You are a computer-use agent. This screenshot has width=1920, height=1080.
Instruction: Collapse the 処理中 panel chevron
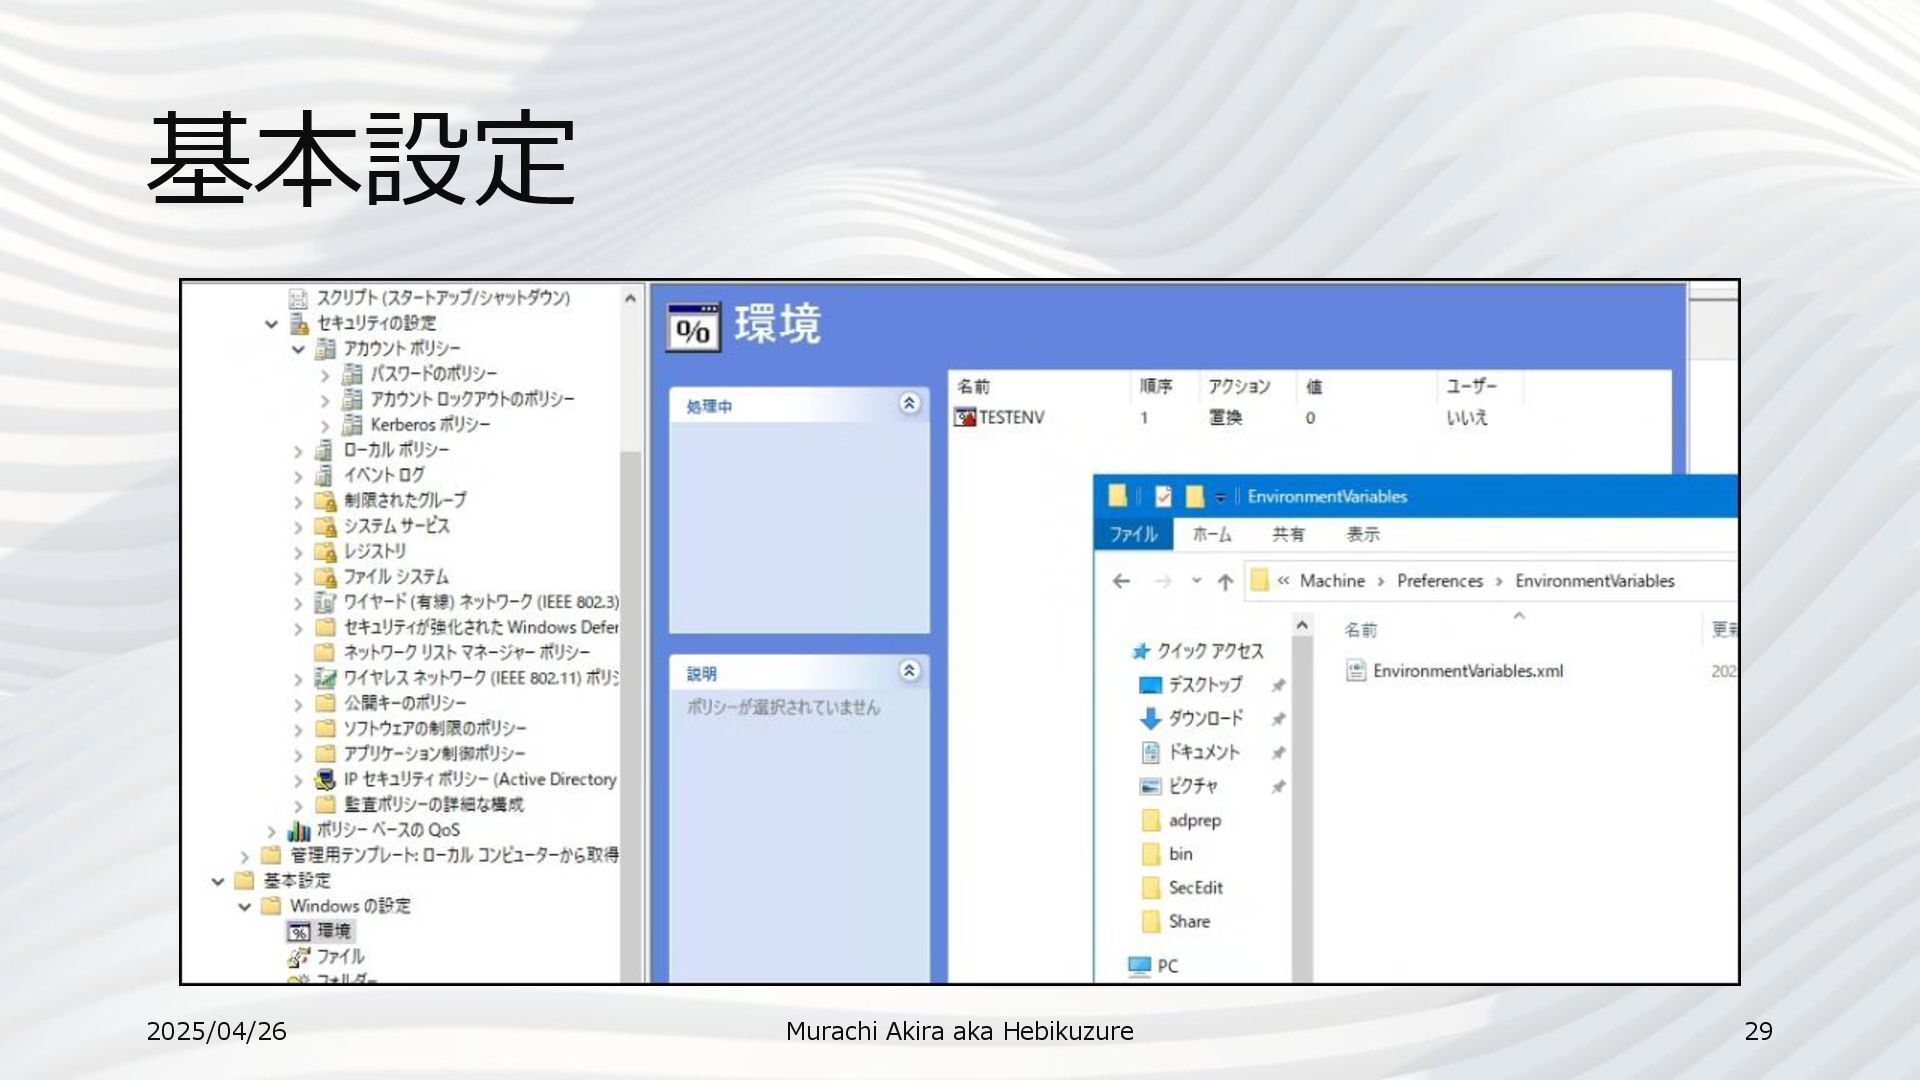pos(909,403)
